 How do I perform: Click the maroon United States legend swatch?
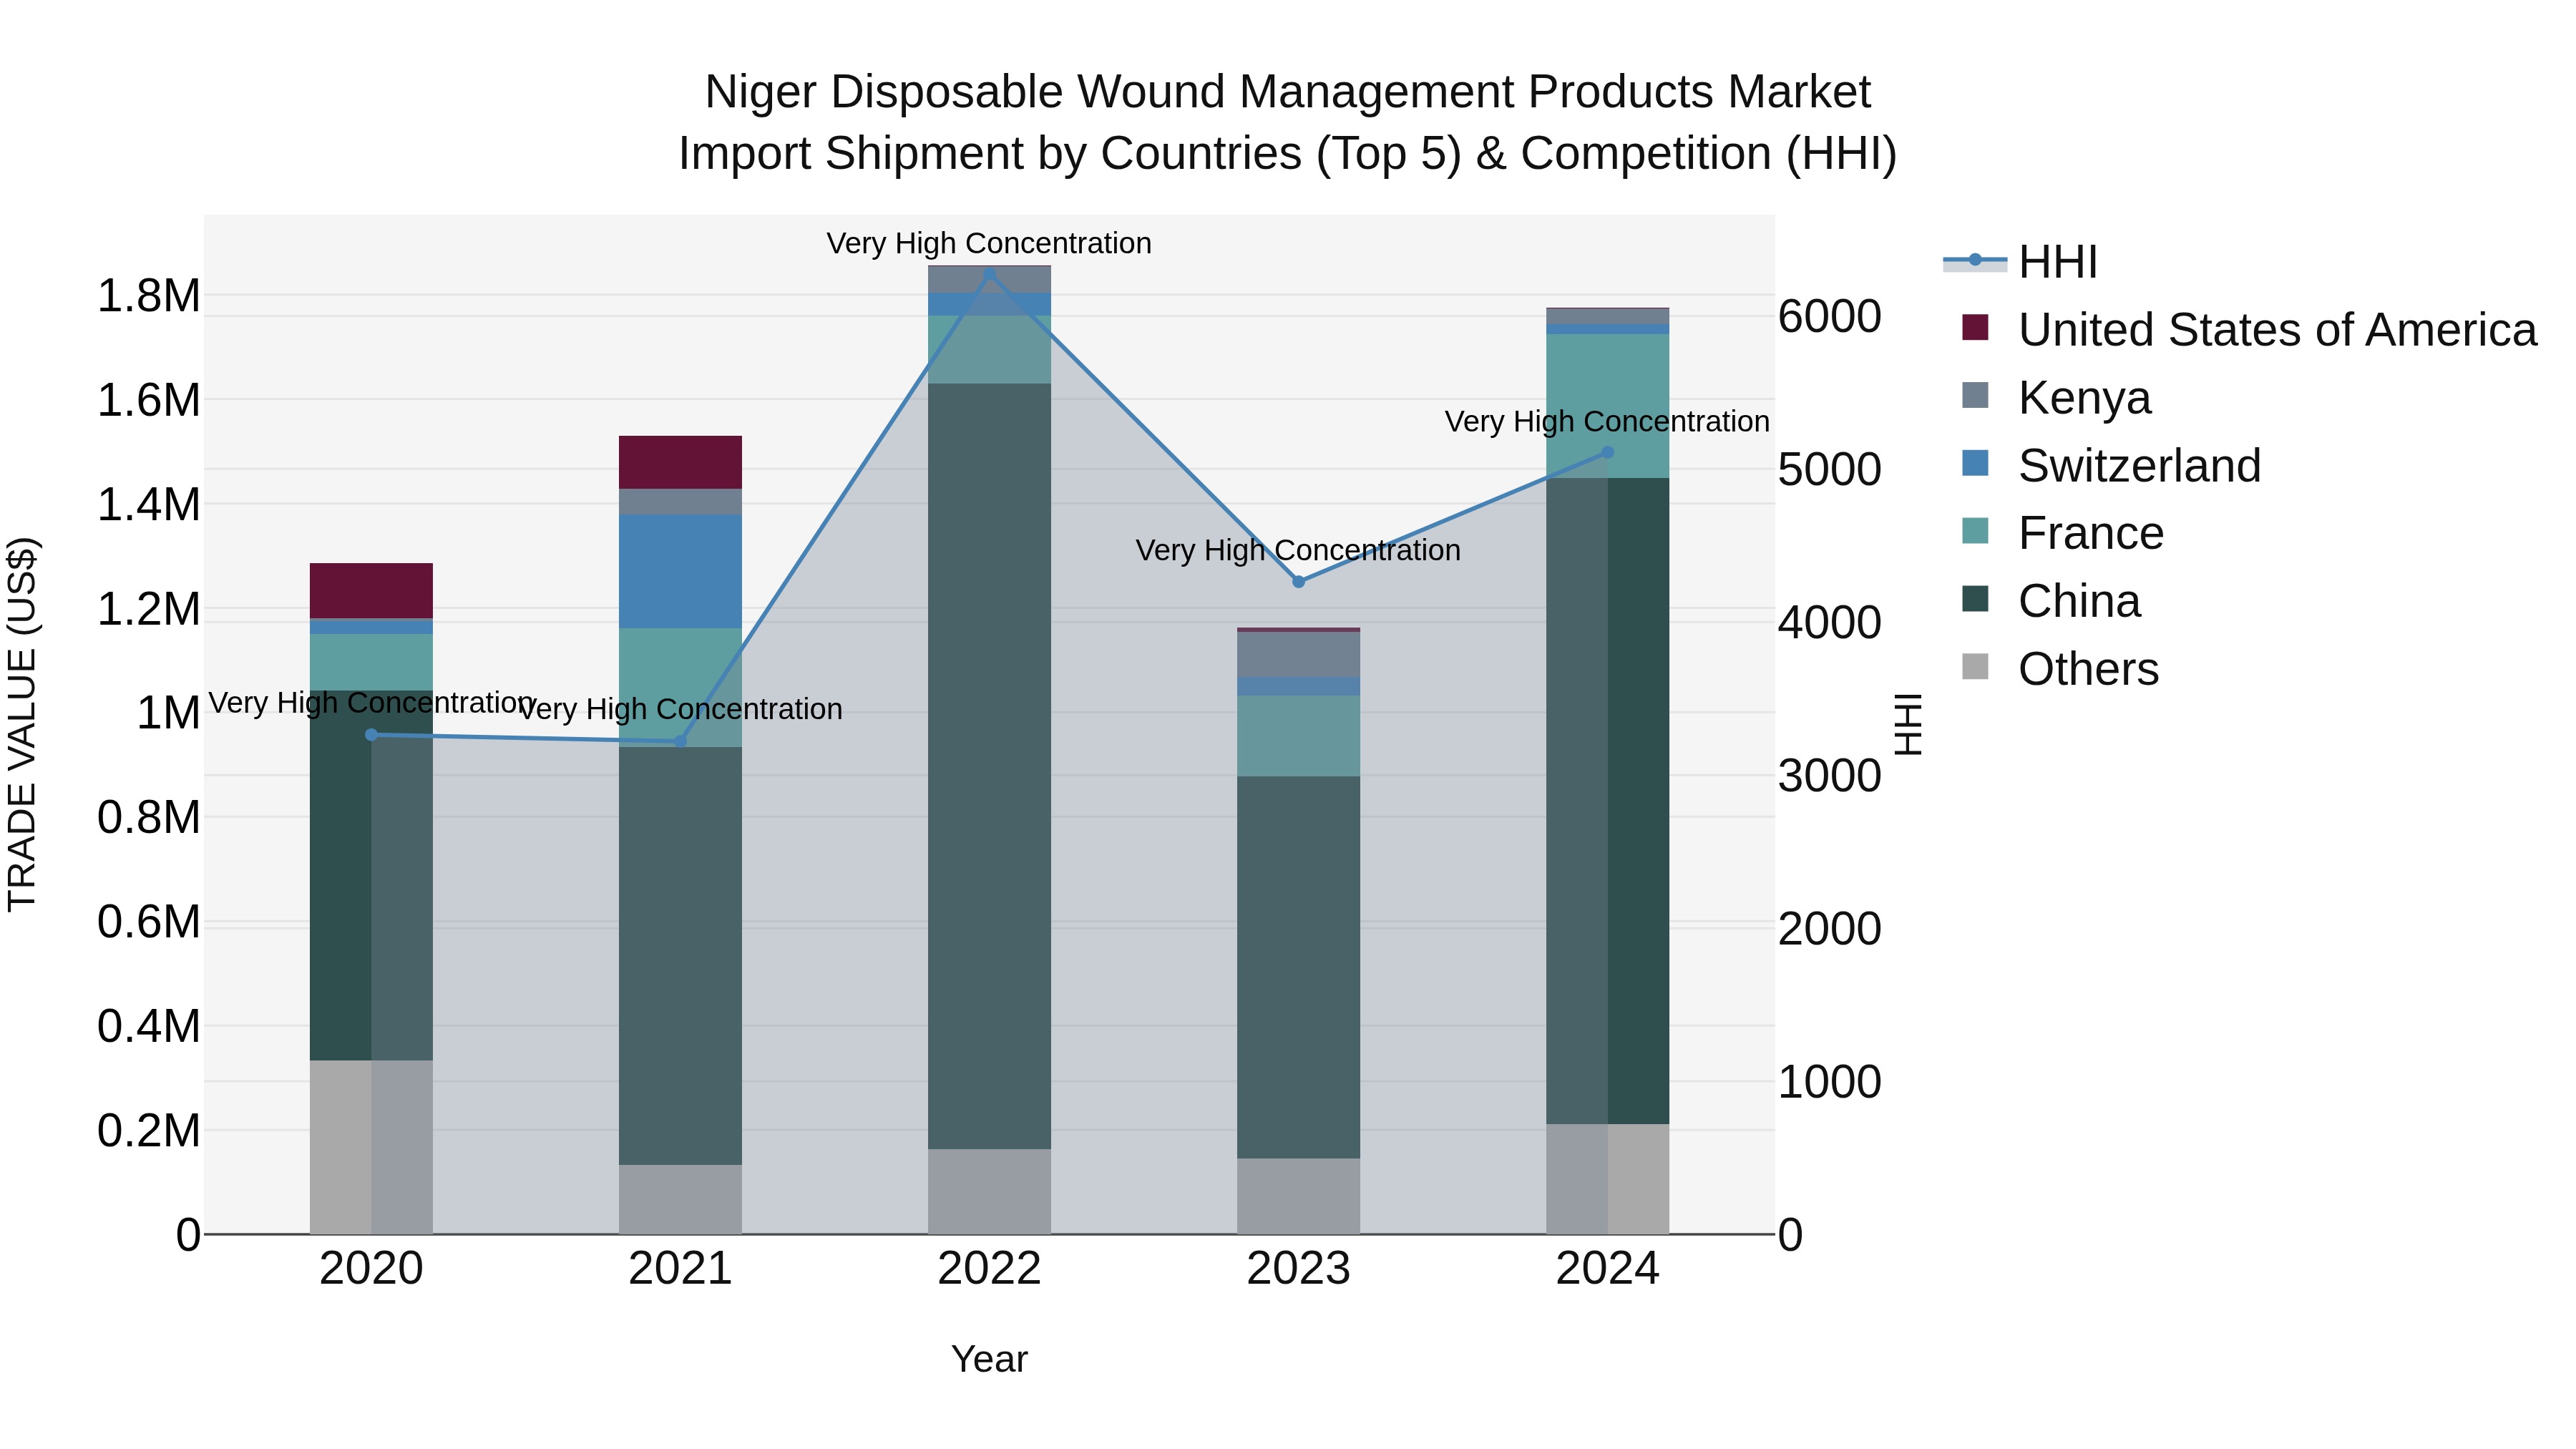1975,327
